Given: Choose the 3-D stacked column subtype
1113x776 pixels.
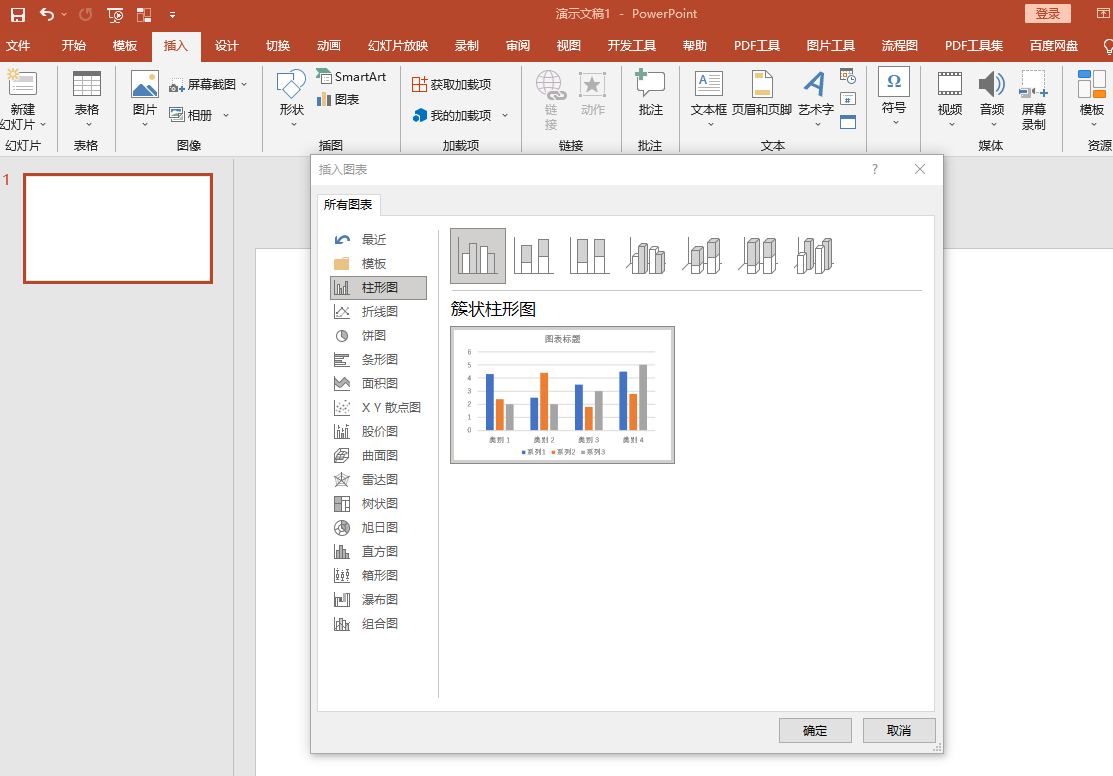Looking at the screenshot, I should [702, 256].
